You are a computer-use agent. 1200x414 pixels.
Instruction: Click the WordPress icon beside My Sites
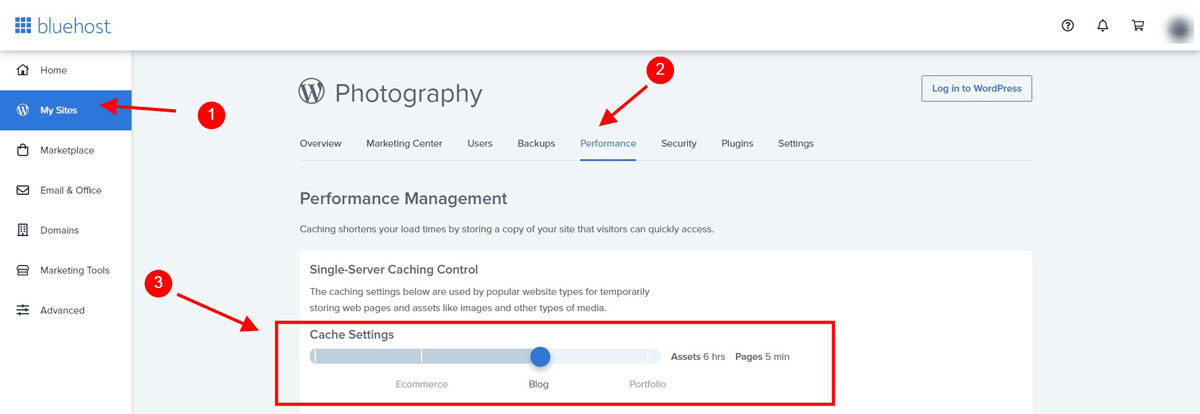[x=22, y=110]
